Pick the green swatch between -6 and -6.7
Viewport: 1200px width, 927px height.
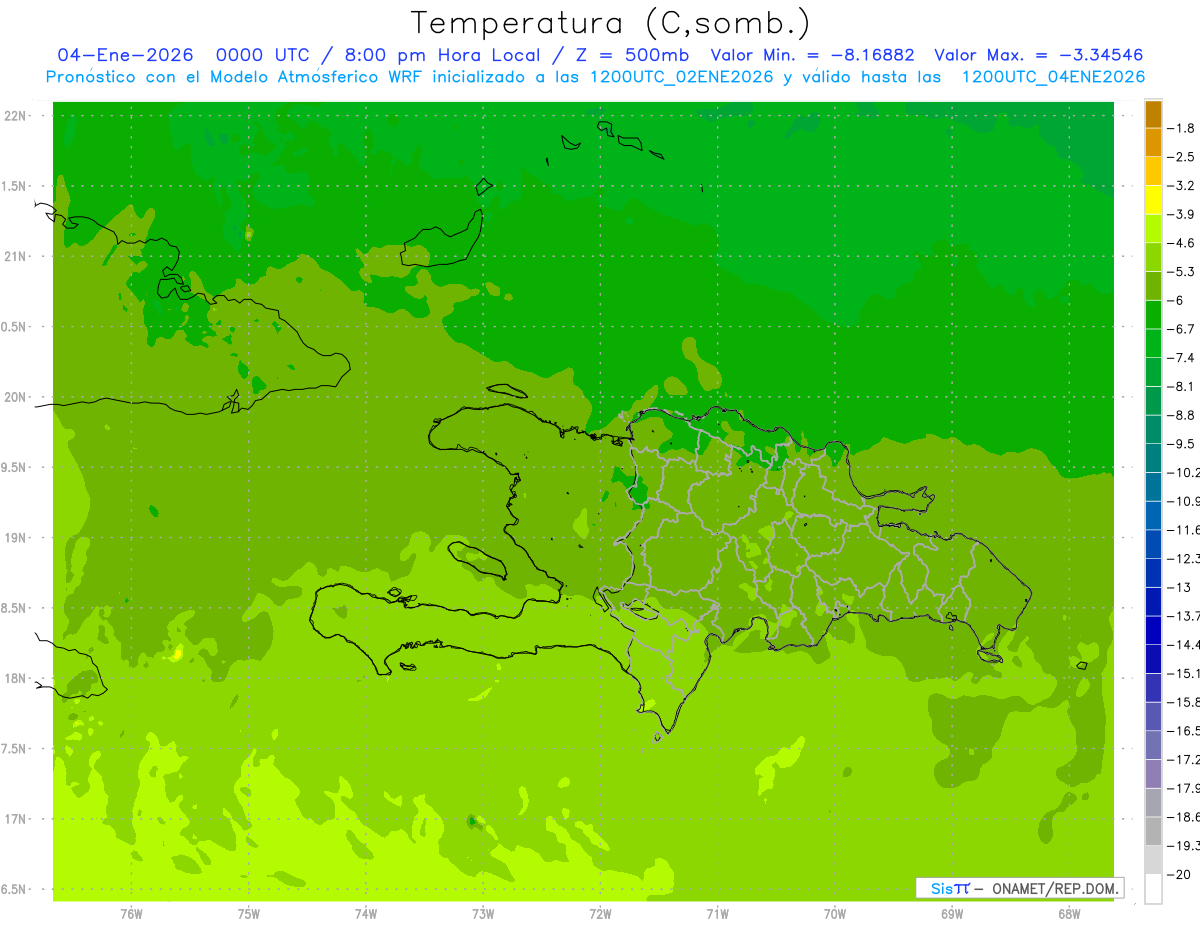(x=1153, y=315)
